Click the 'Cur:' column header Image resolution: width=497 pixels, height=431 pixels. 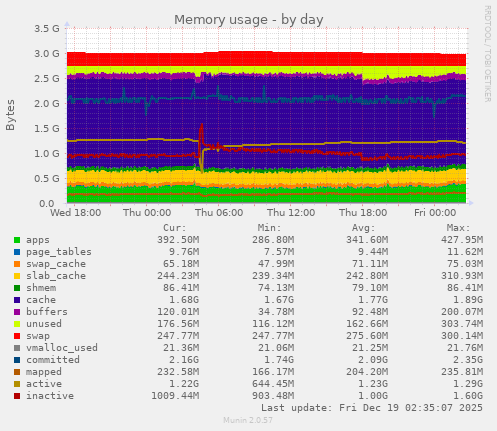coord(175,228)
